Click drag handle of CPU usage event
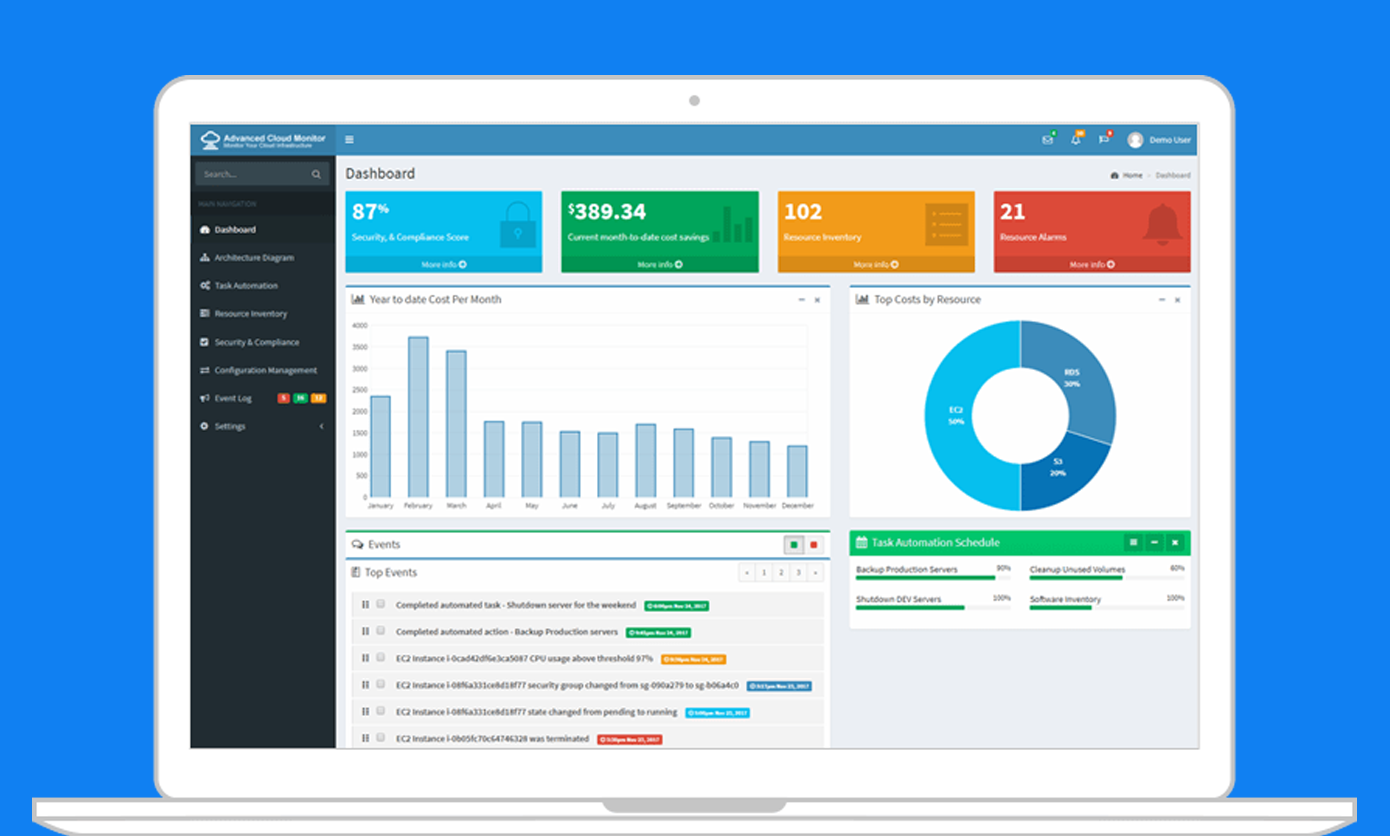 pyautogui.click(x=365, y=658)
